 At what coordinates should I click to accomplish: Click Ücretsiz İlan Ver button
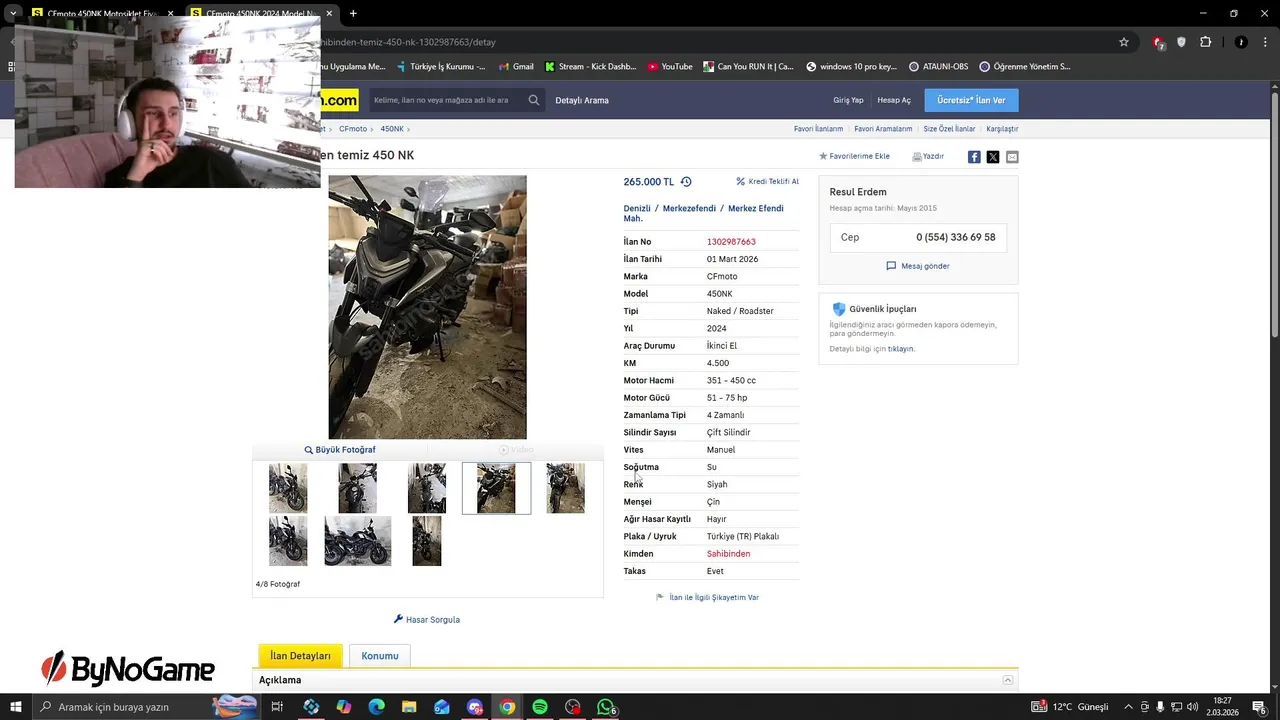point(971,100)
